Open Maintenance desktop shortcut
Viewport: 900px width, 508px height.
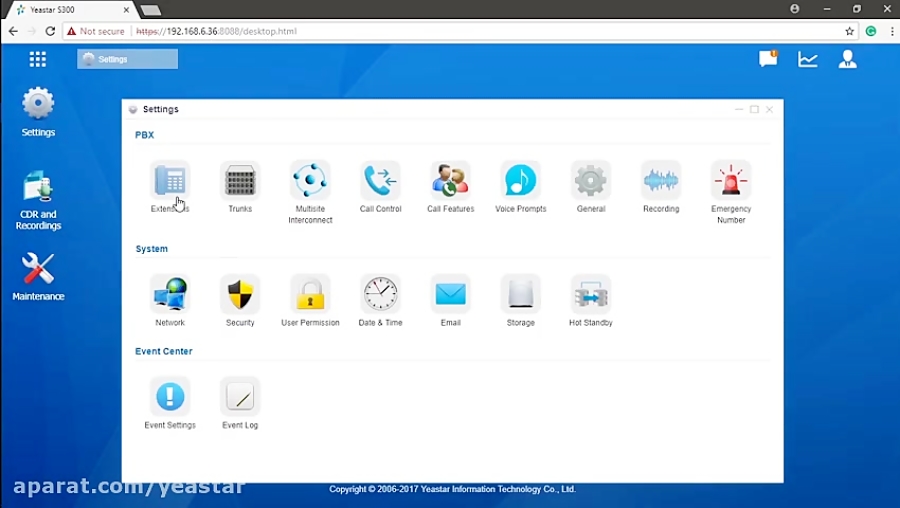(38, 276)
